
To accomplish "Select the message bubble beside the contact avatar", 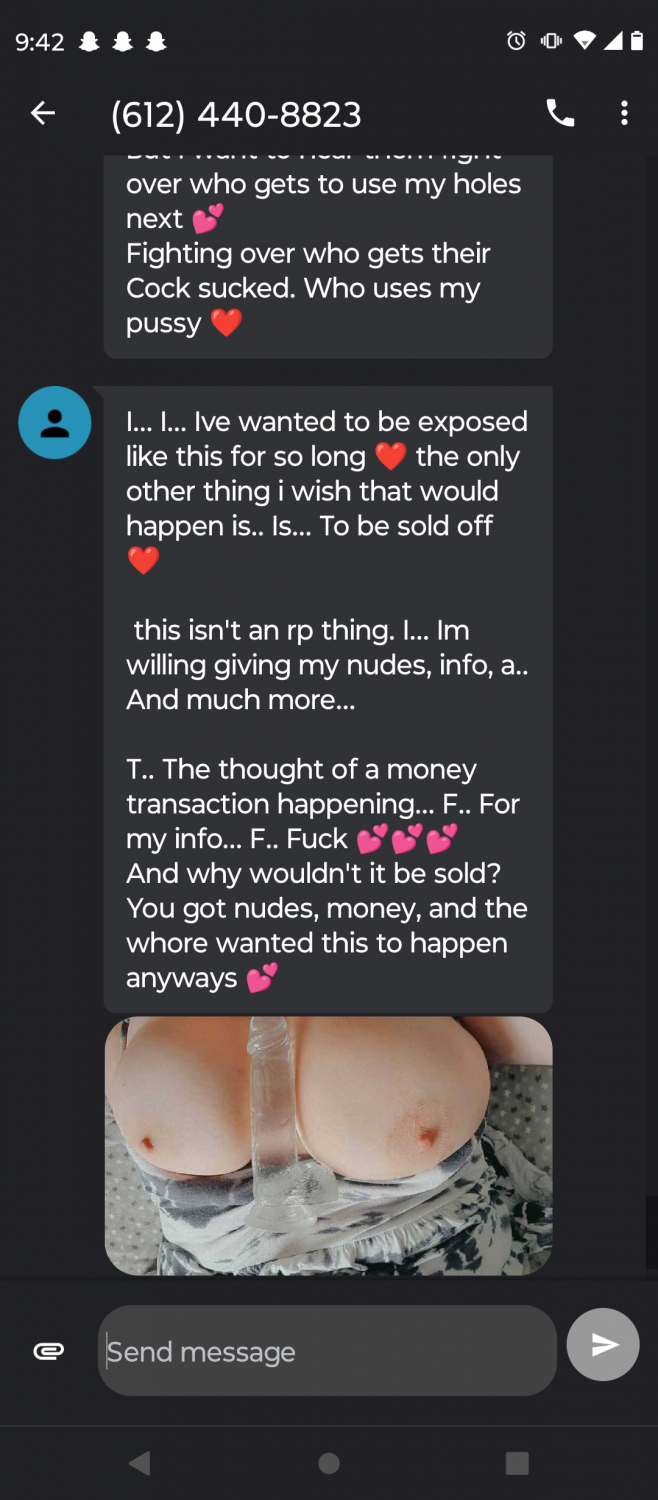I will [x=328, y=700].
